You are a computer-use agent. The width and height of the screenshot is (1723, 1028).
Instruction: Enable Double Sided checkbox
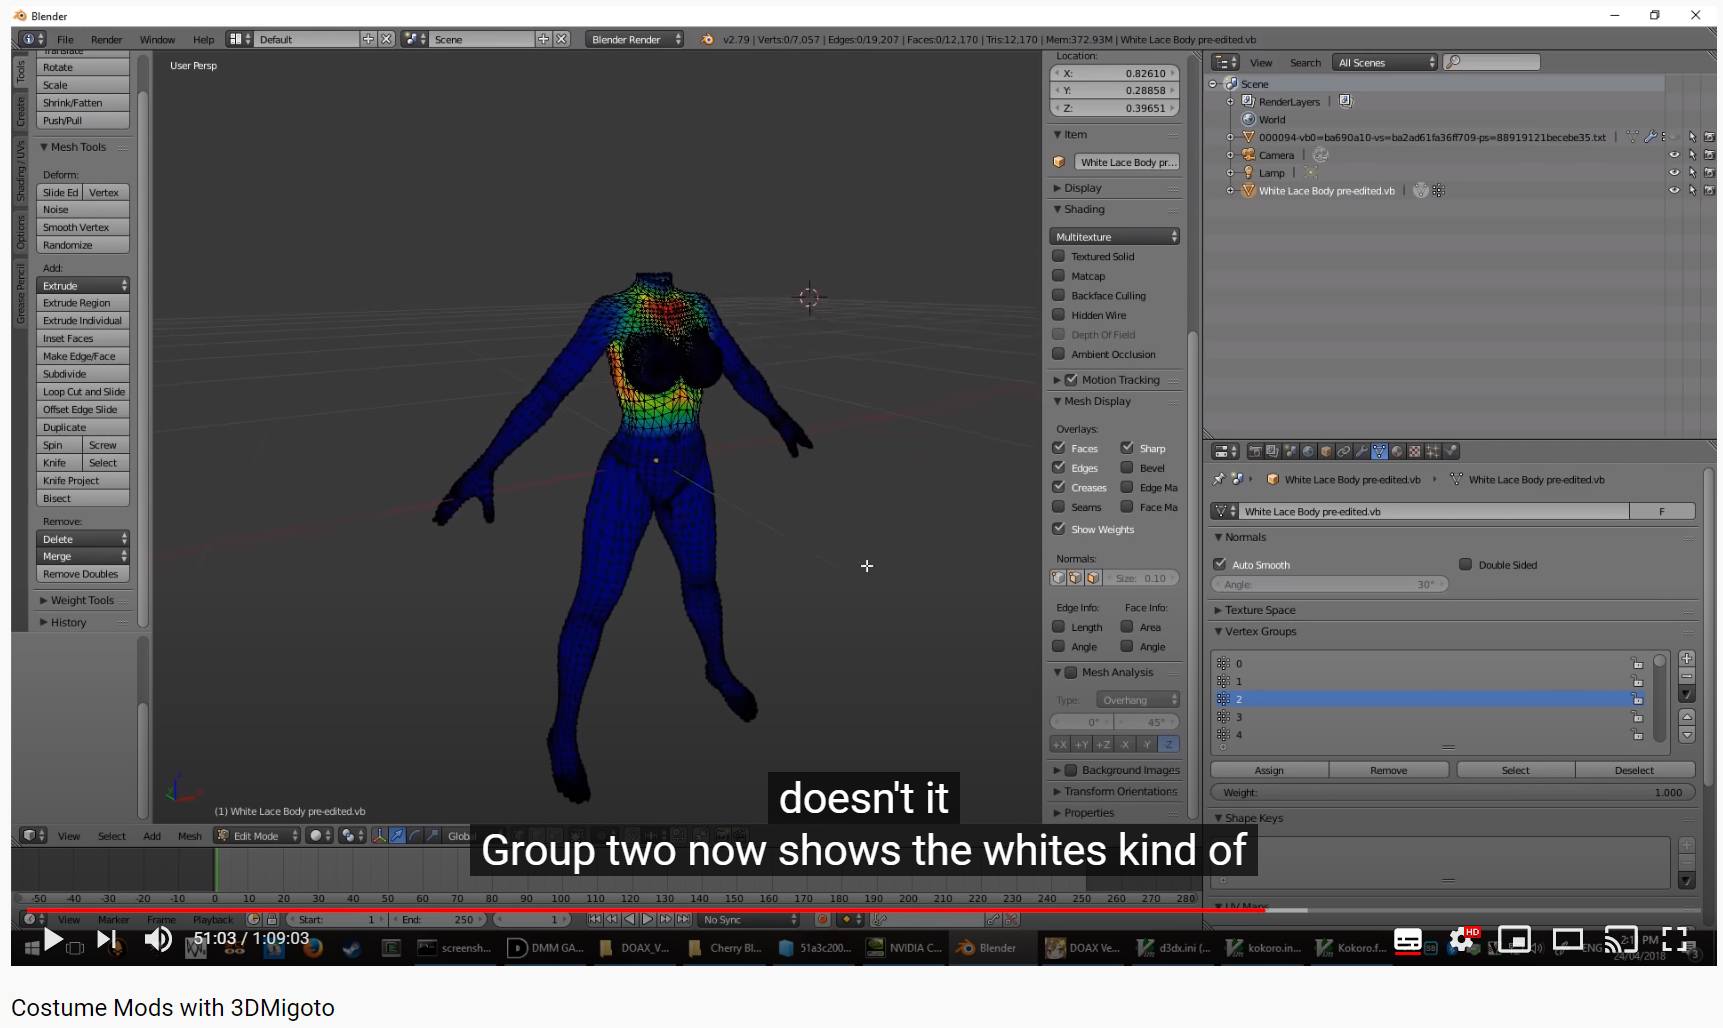[x=1465, y=564]
